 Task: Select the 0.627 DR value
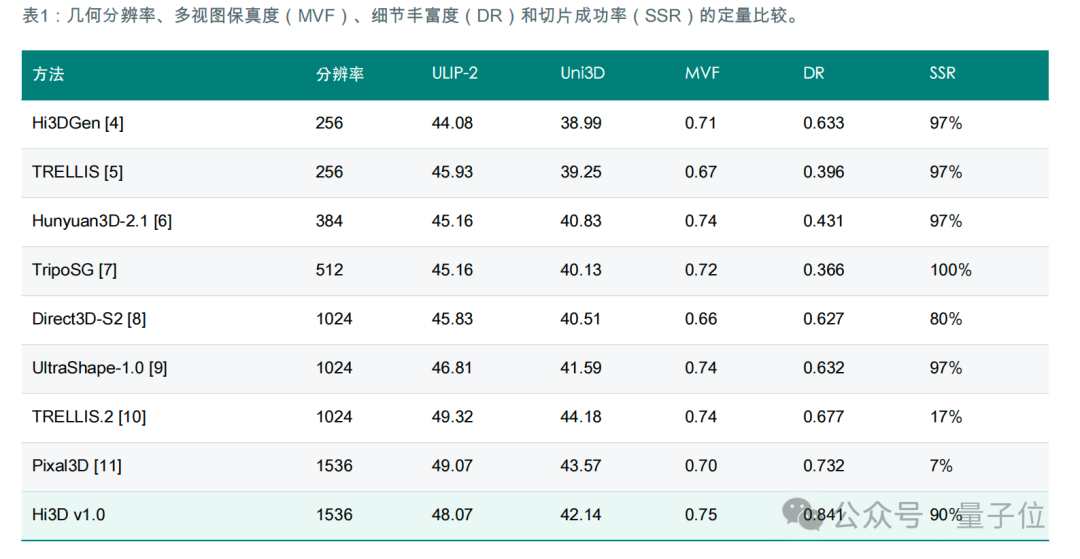point(823,319)
